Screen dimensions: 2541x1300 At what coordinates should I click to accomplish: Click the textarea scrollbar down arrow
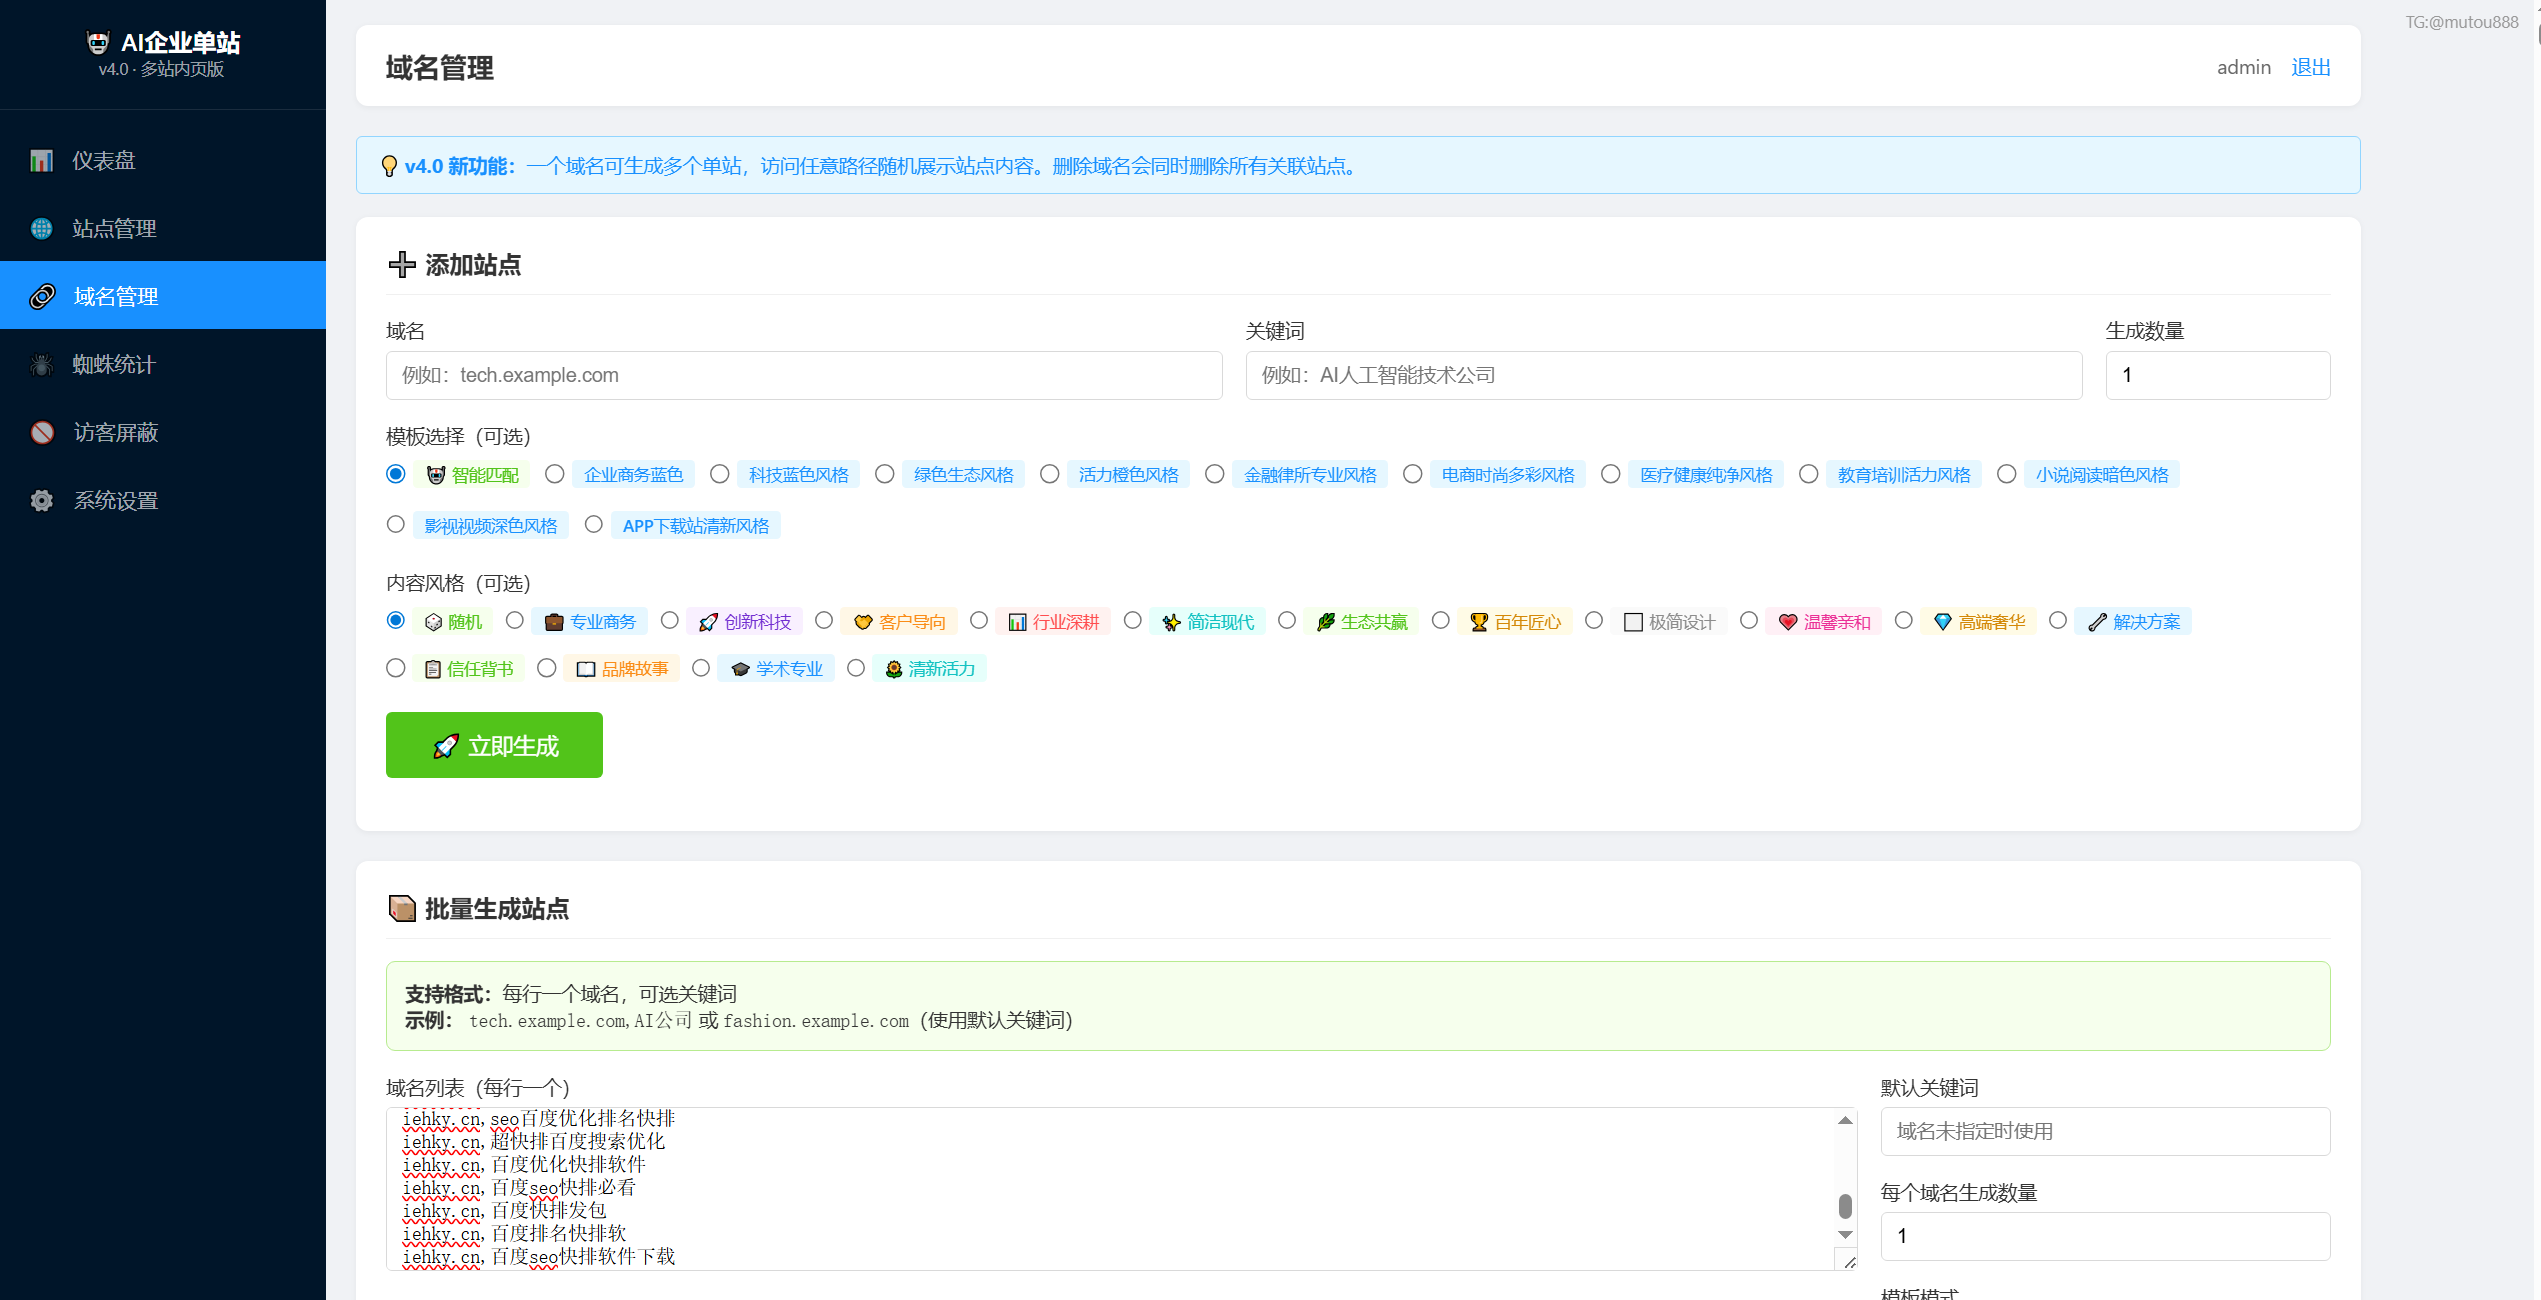[1846, 1235]
